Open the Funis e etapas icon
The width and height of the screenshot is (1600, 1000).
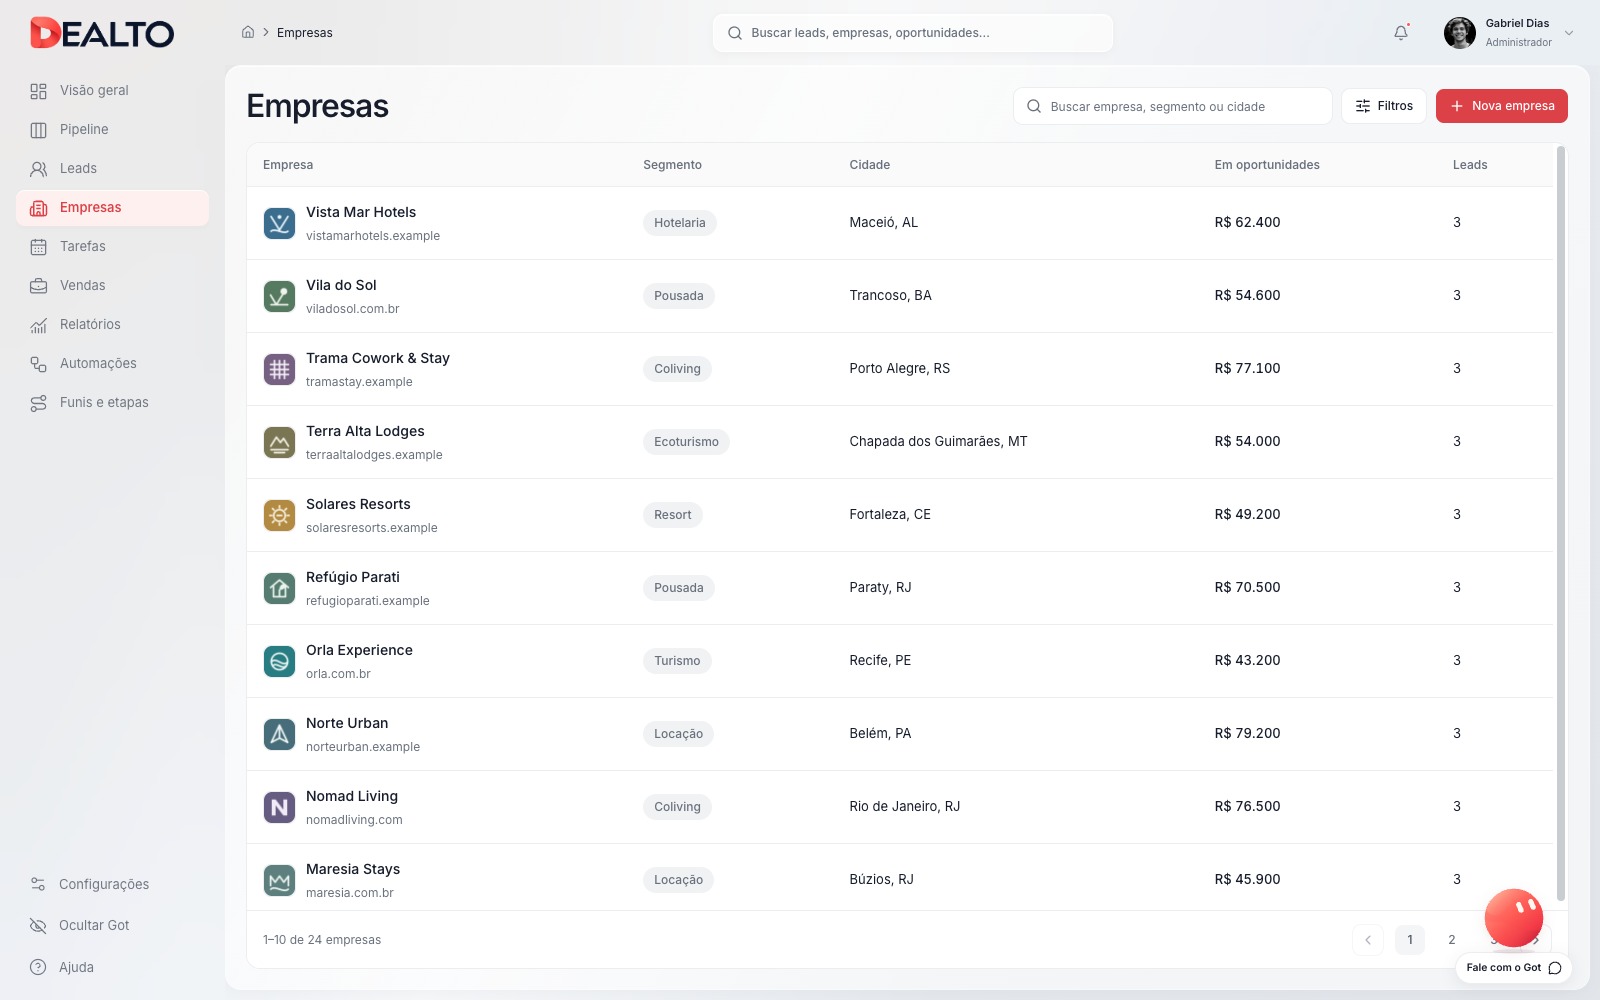point(39,403)
